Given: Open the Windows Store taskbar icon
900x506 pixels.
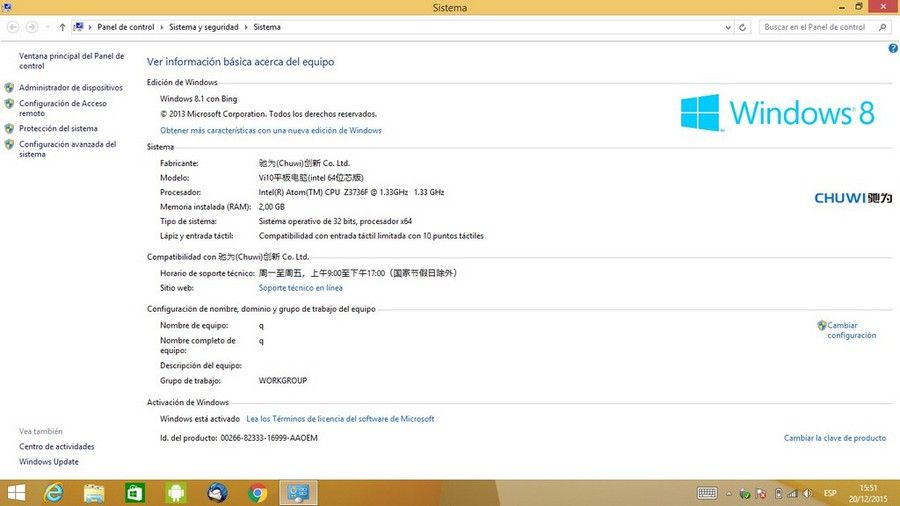Looking at the screenshot, I should (x=135, y=493).
